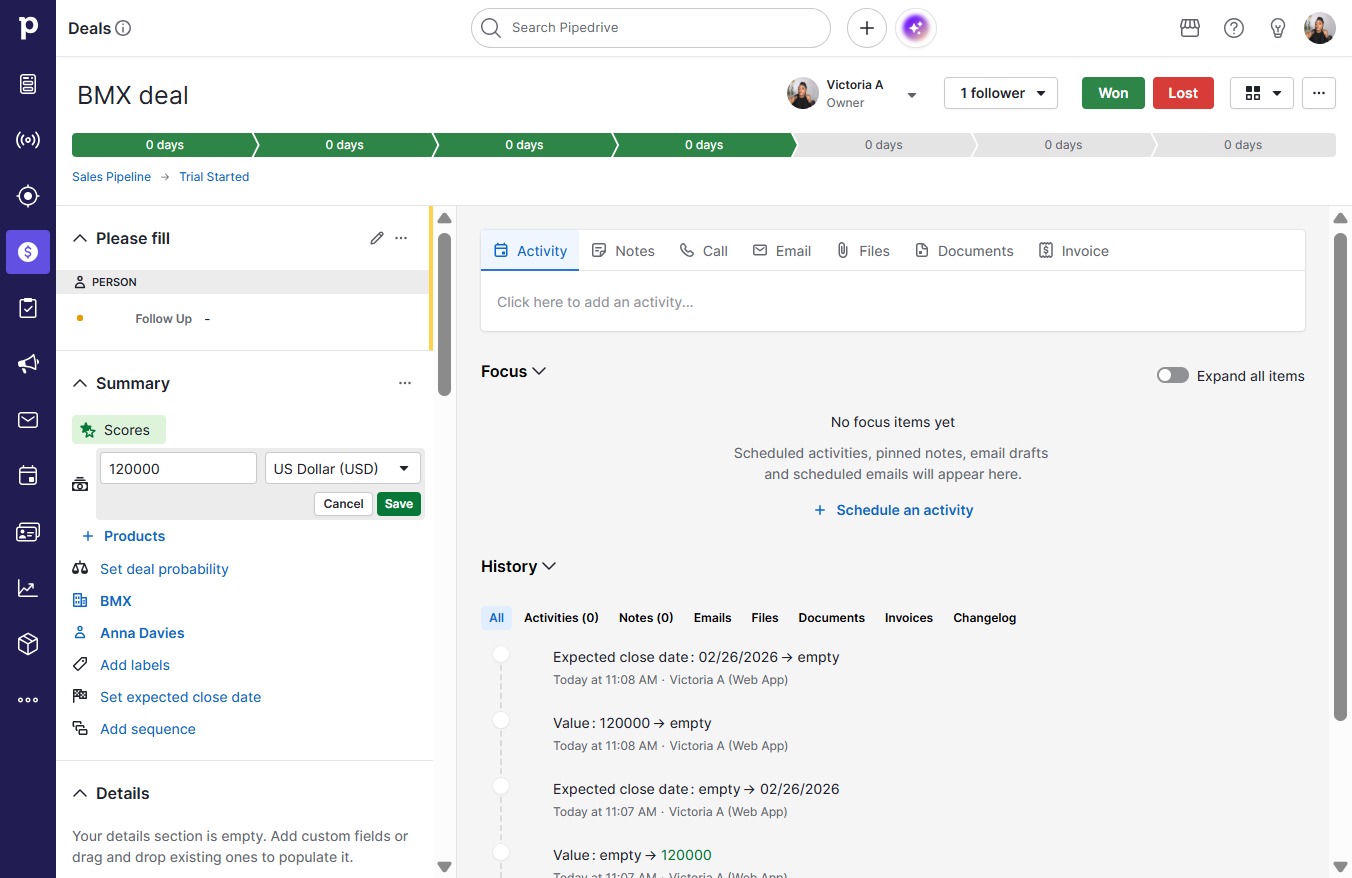The width and height of the screenshot is (1352, 878).
Task: Switch to the Invoice tab
Action: coord(1074,251)
